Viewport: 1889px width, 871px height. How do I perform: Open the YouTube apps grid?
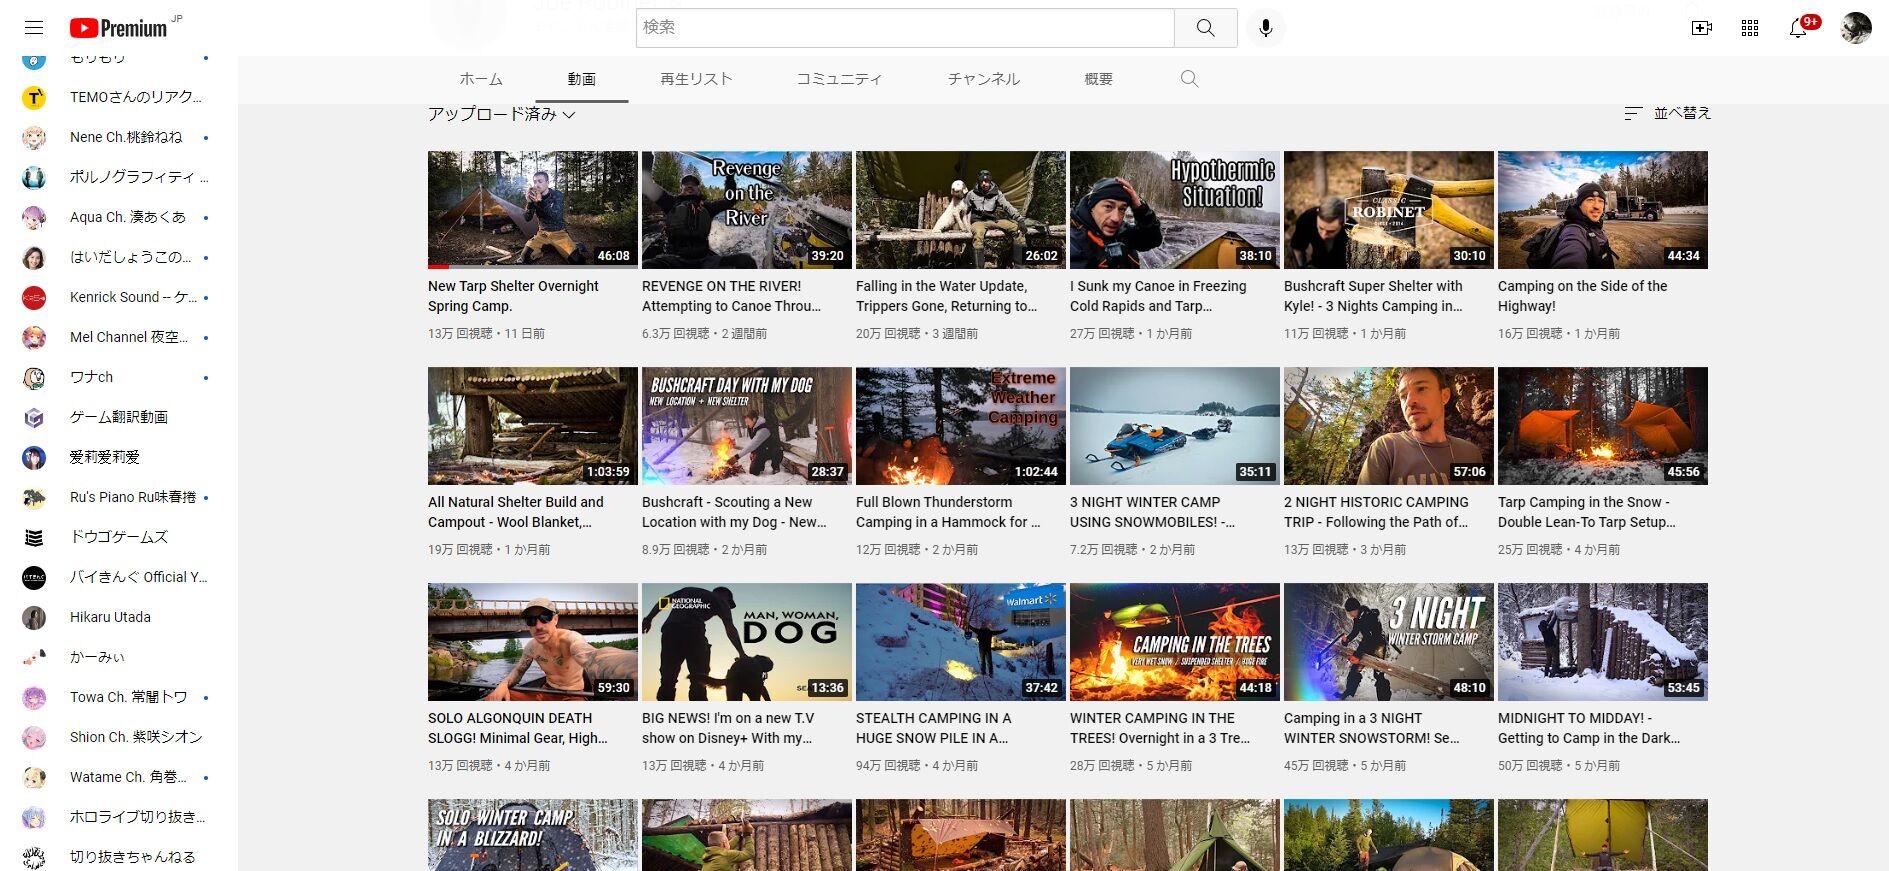(1750, 28)
